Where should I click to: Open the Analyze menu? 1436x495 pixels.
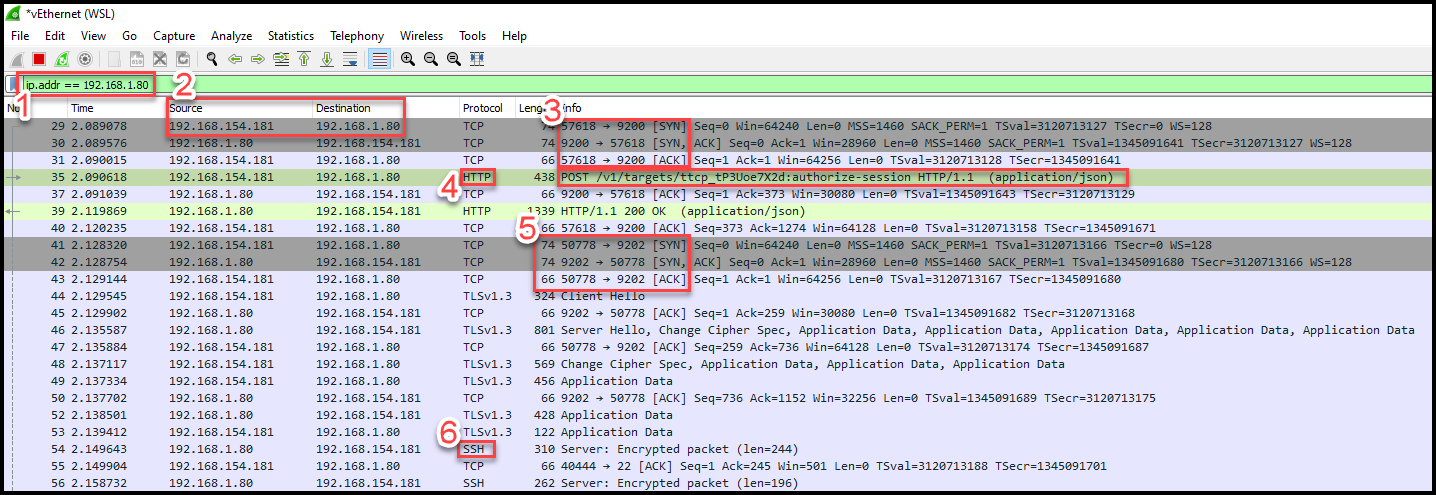232,36
